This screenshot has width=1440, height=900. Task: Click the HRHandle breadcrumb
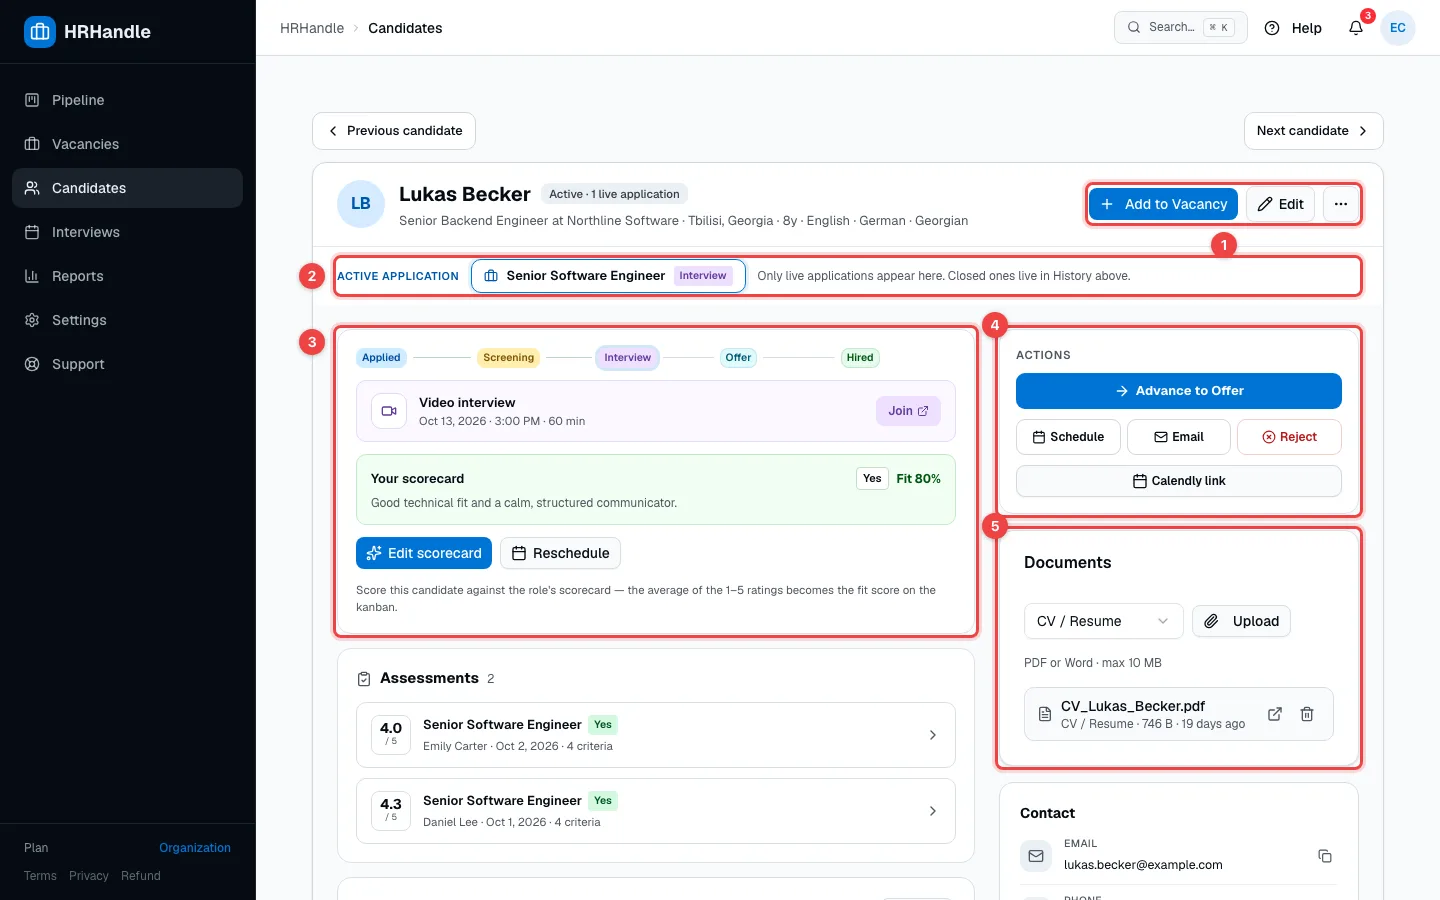pyautogui.click(x=312, y=28)
